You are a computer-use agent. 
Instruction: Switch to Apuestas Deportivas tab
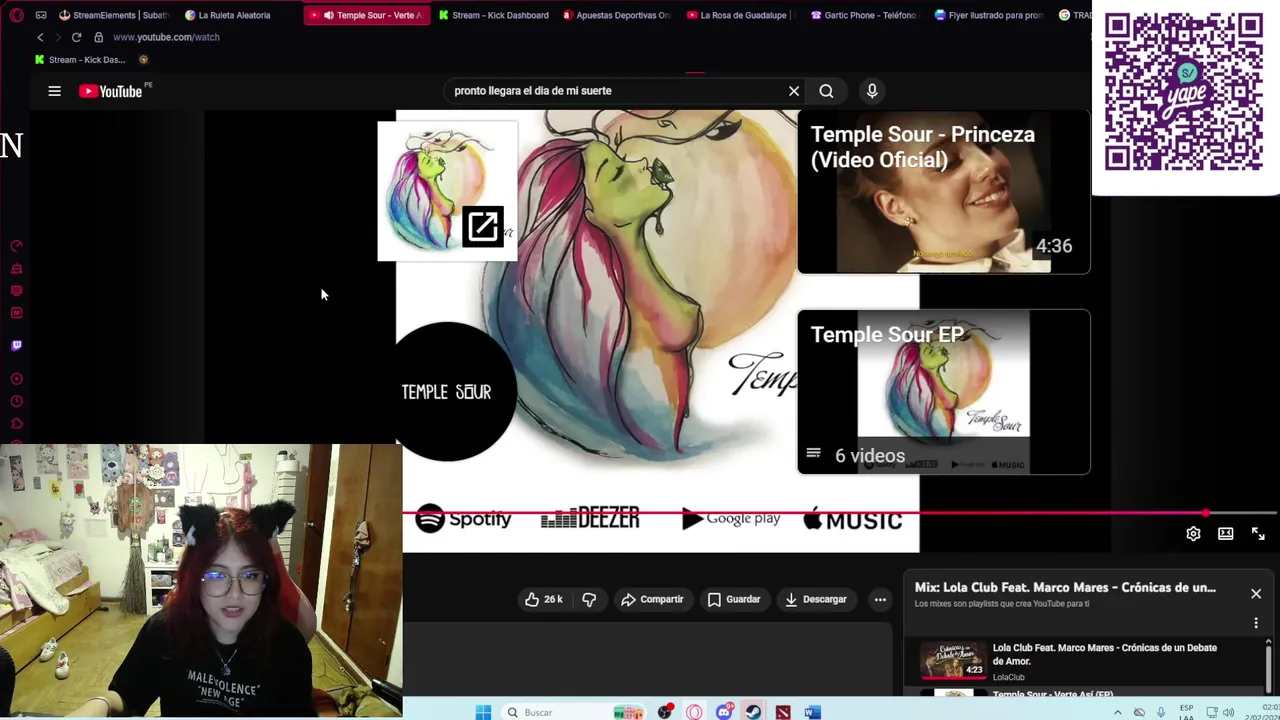(617, 15)
